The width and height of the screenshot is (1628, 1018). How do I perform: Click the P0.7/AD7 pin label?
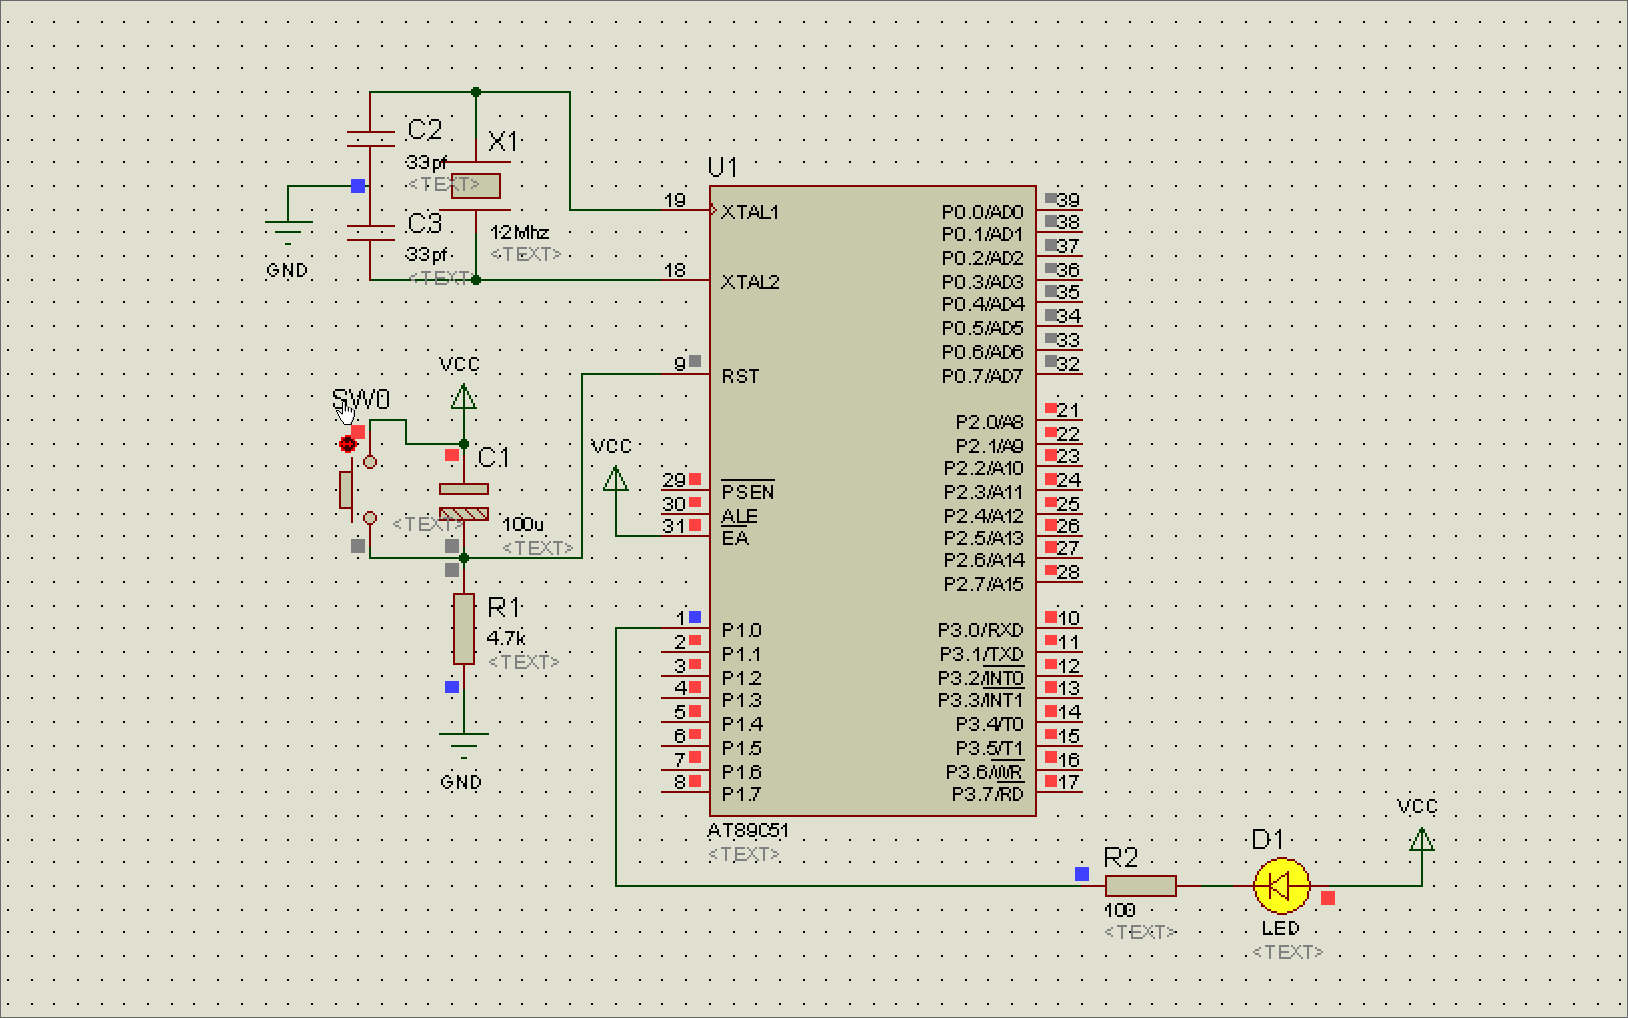click(982, 376)
